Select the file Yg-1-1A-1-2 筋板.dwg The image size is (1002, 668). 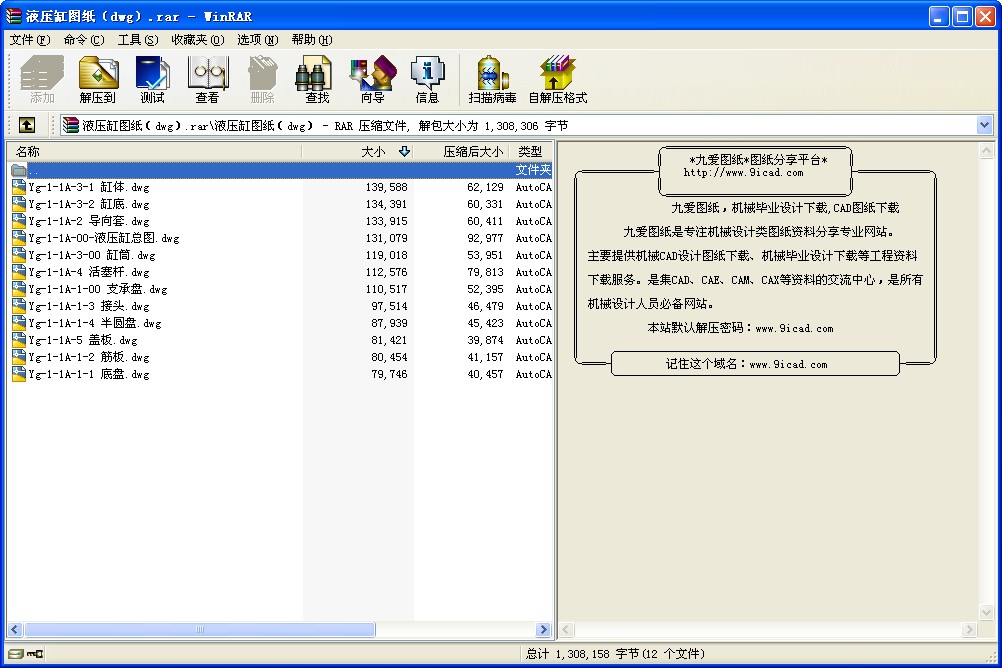coord(89,357)
